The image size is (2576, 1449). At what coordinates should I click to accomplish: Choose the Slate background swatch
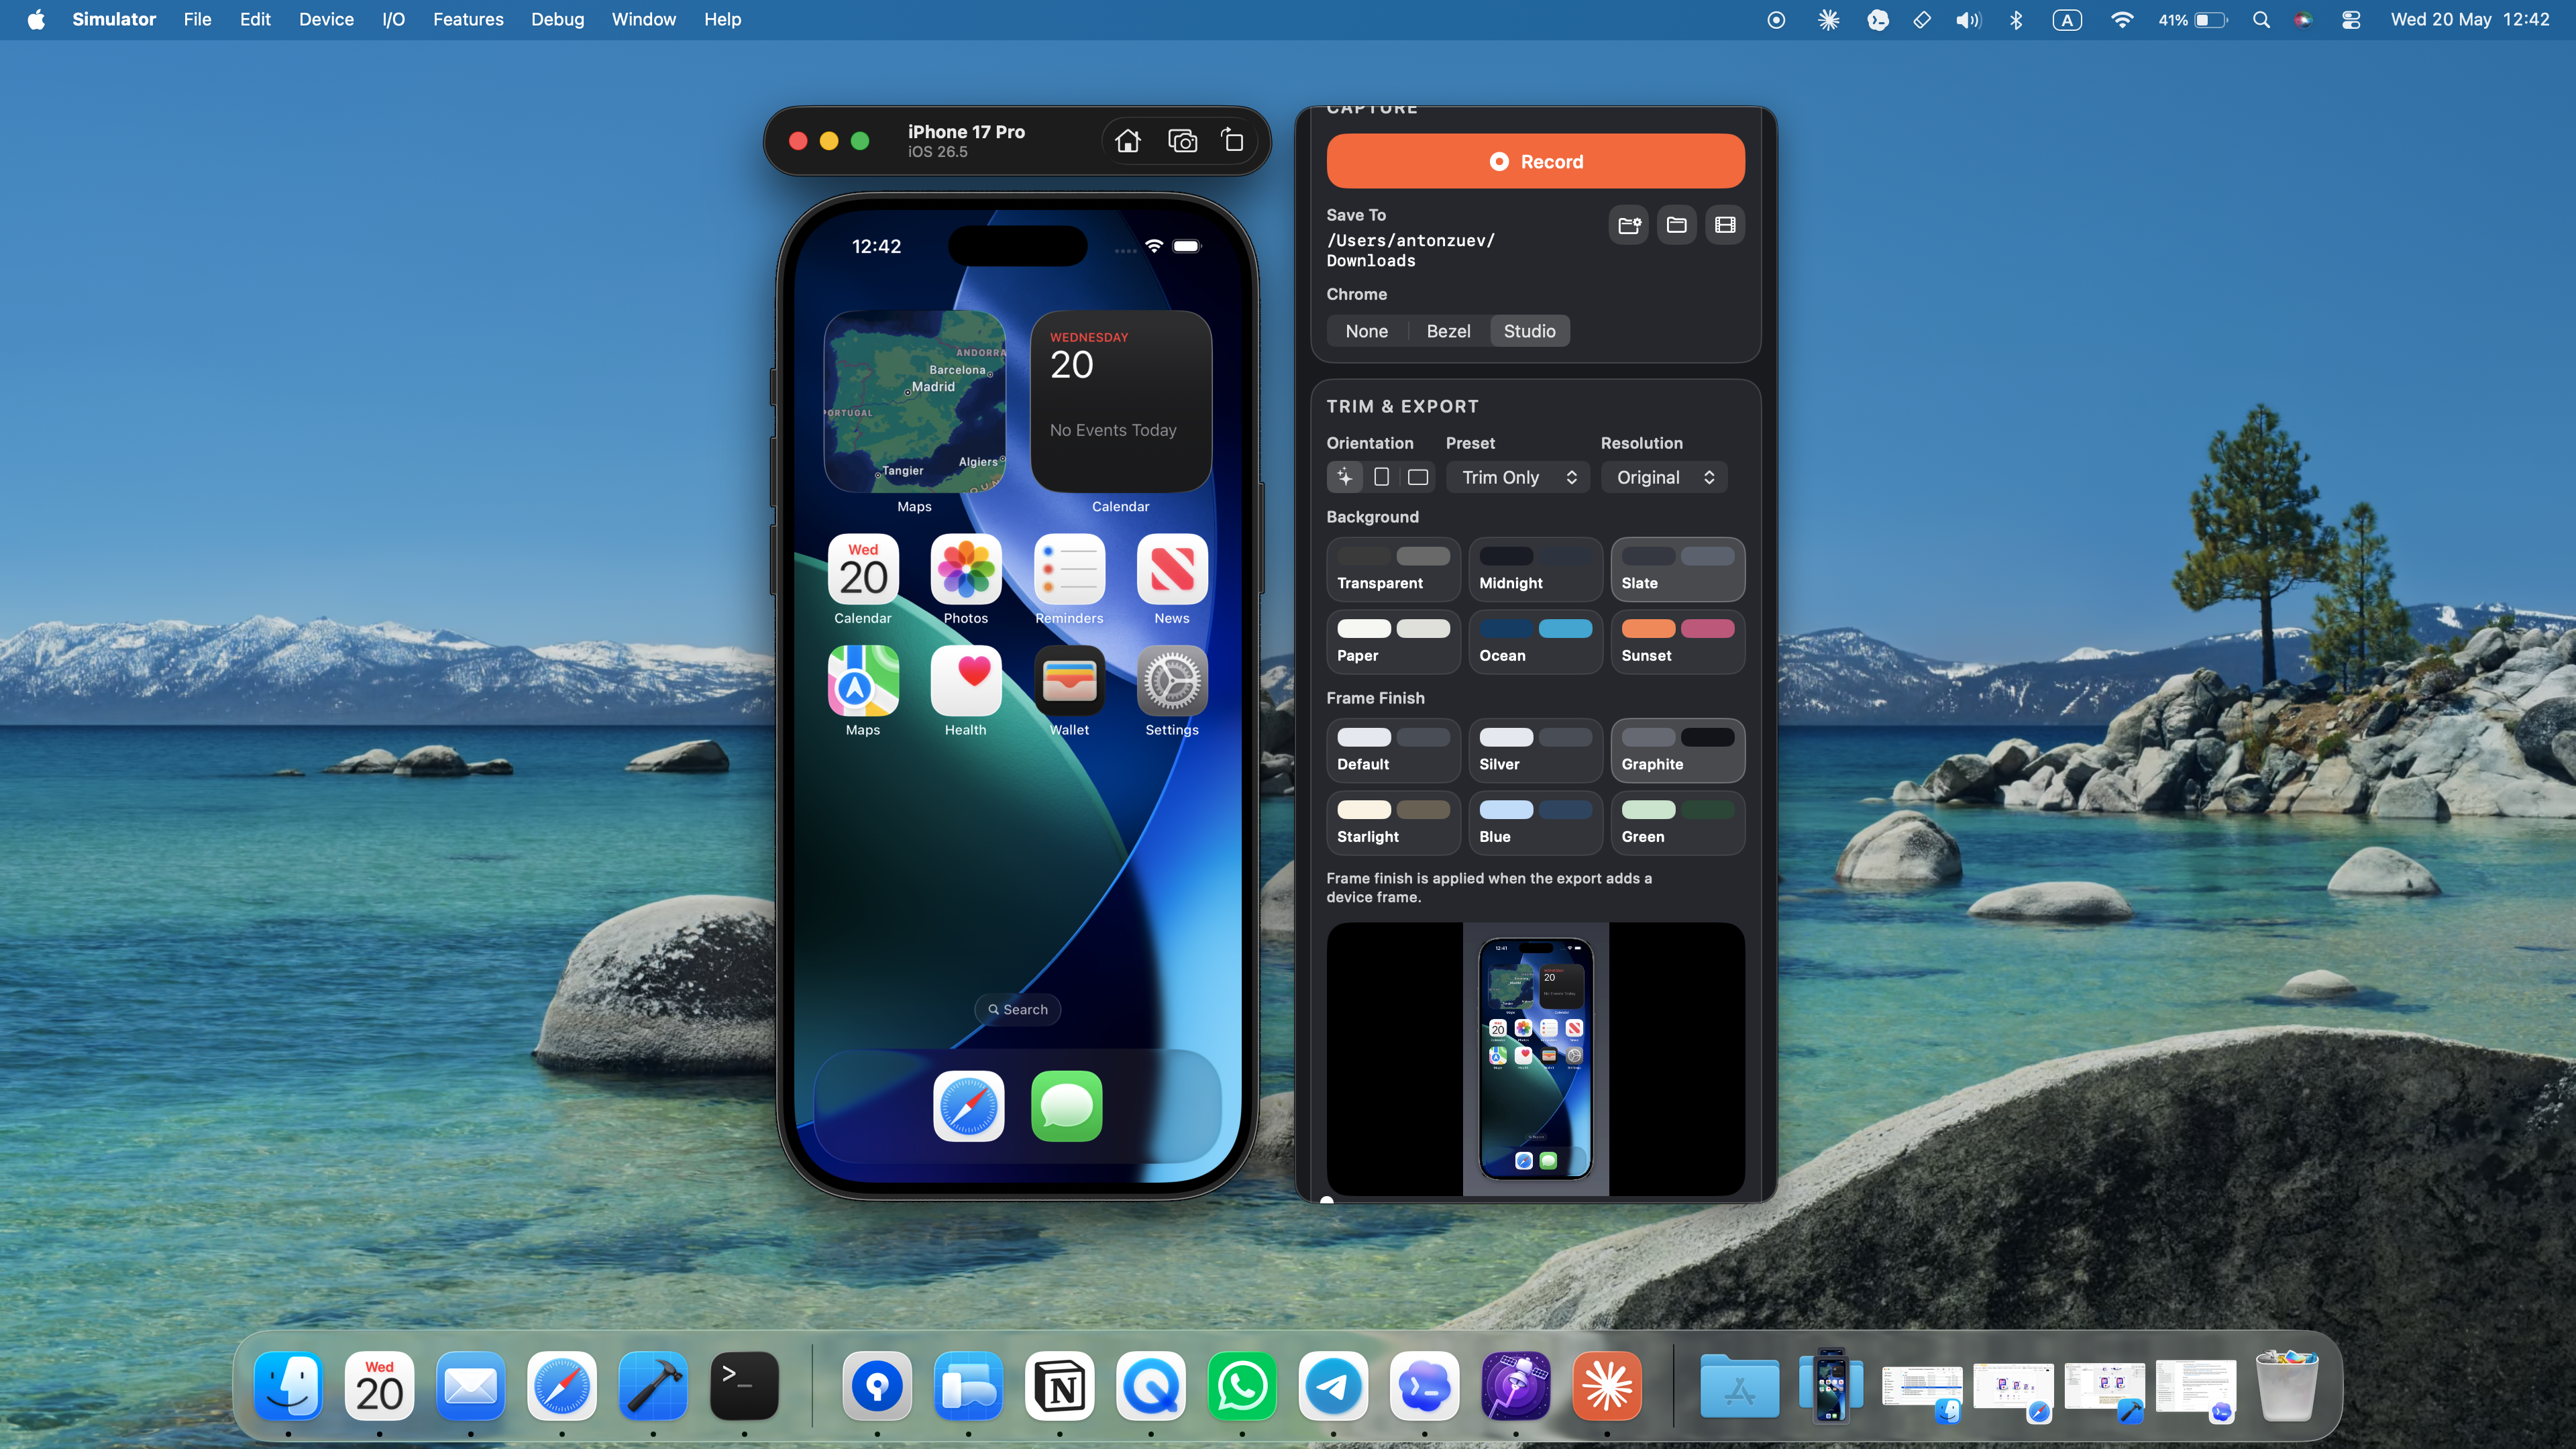click(1677, 569)
